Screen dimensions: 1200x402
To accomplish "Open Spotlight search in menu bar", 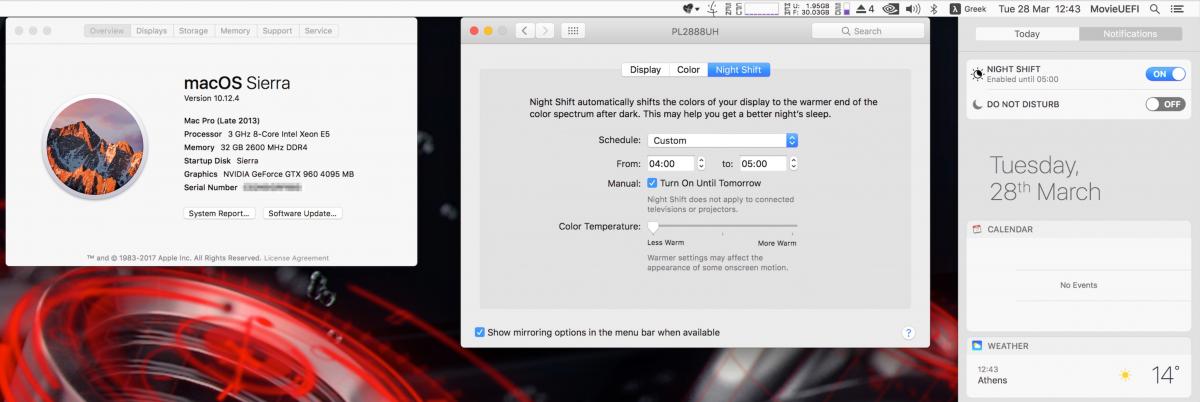I will tap(1155, 8).
